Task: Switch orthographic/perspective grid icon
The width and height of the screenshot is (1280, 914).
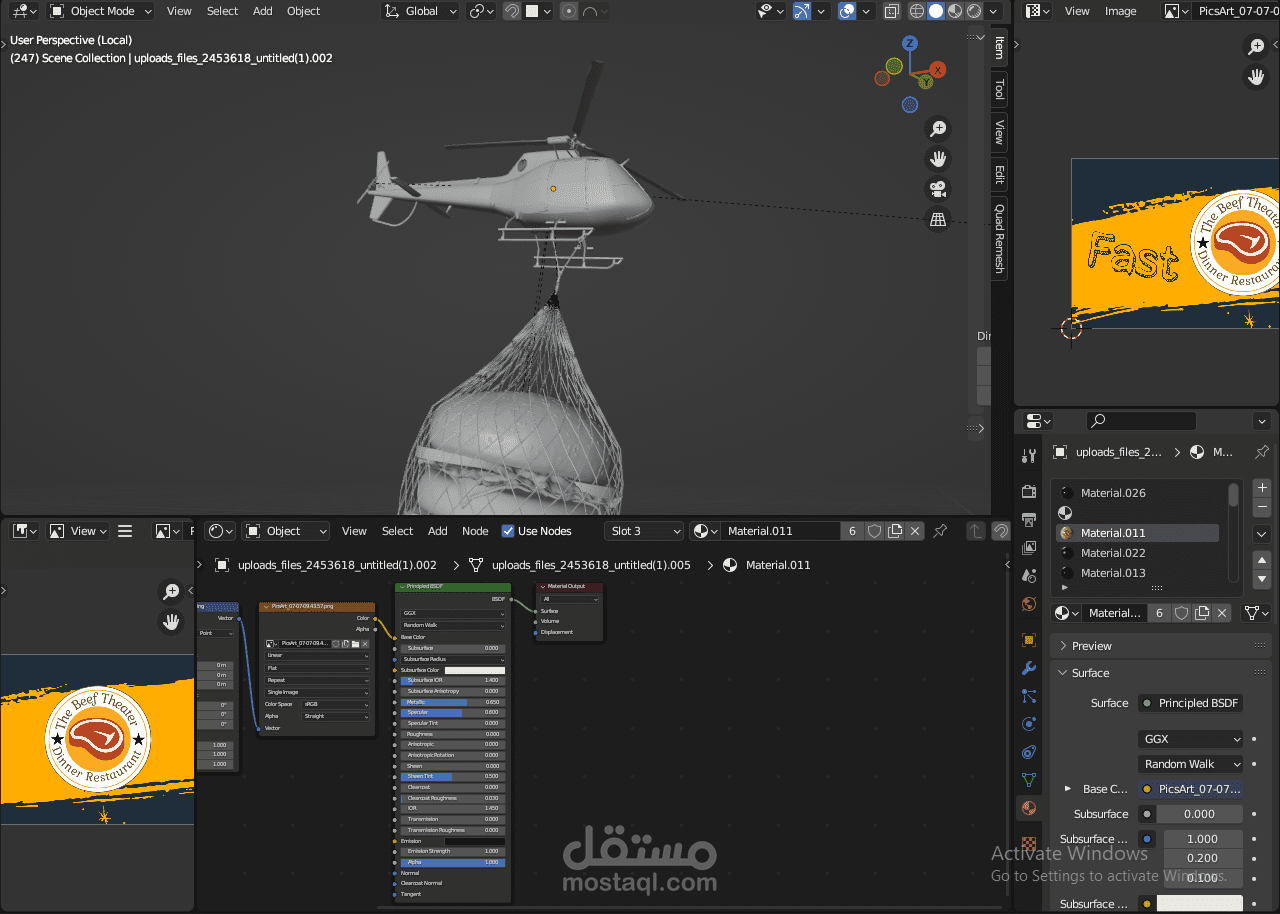Action: point(938,219)
